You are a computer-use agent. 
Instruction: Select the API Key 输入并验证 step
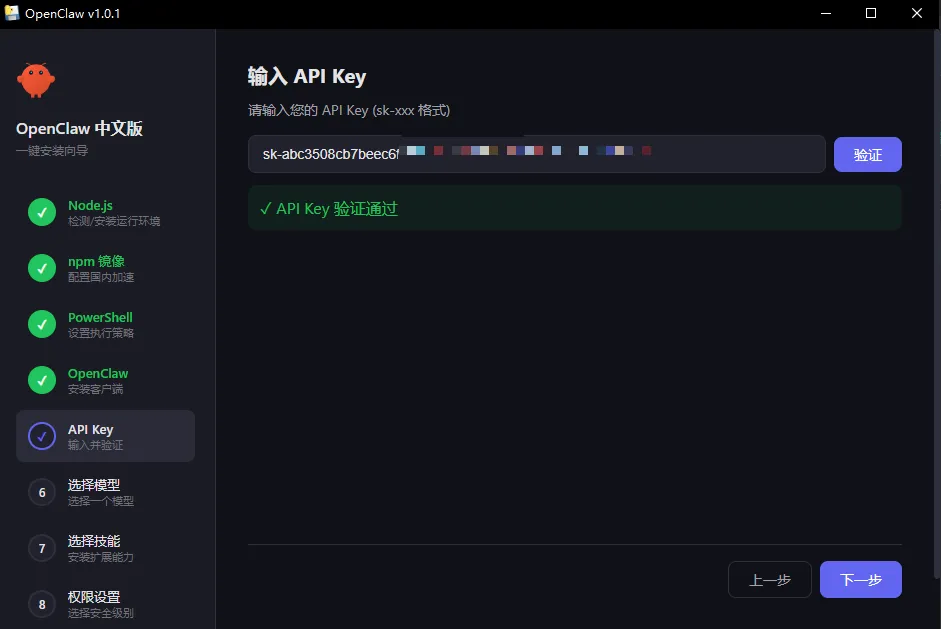[x=106, y=436]
